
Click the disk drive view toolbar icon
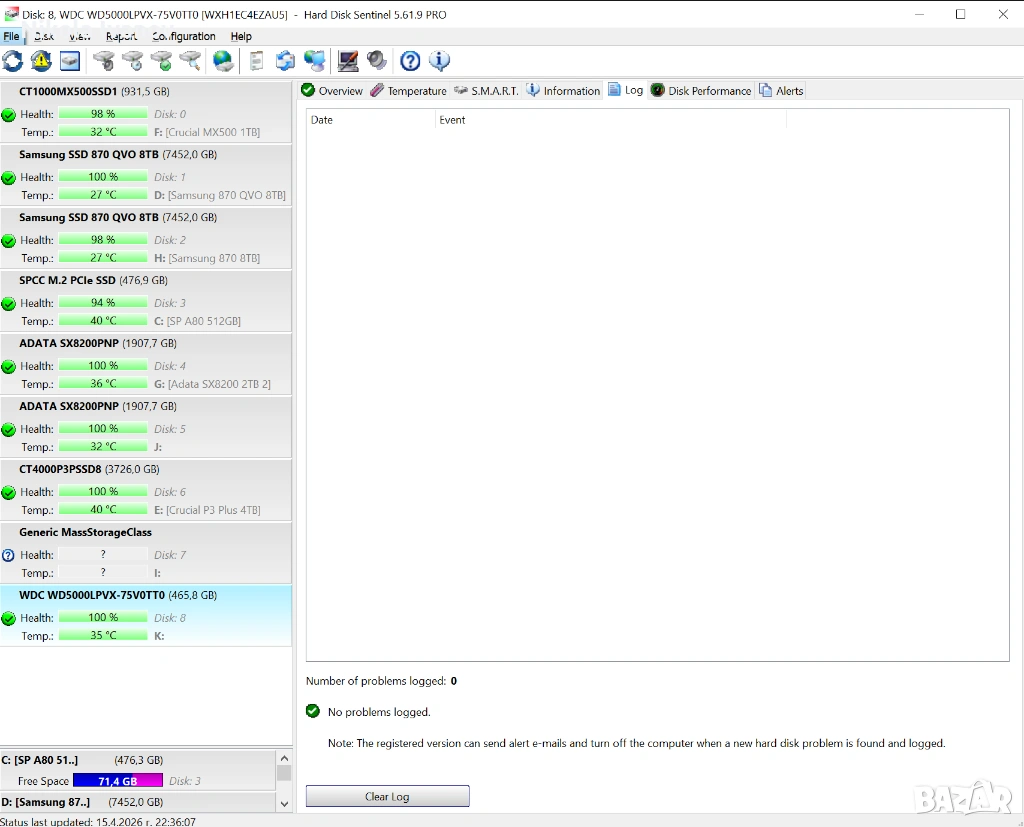pos(70,61)
